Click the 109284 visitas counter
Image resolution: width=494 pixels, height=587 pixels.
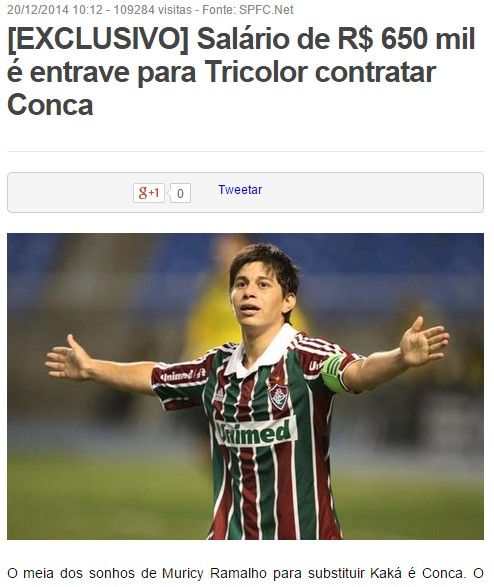coord(153,9)
